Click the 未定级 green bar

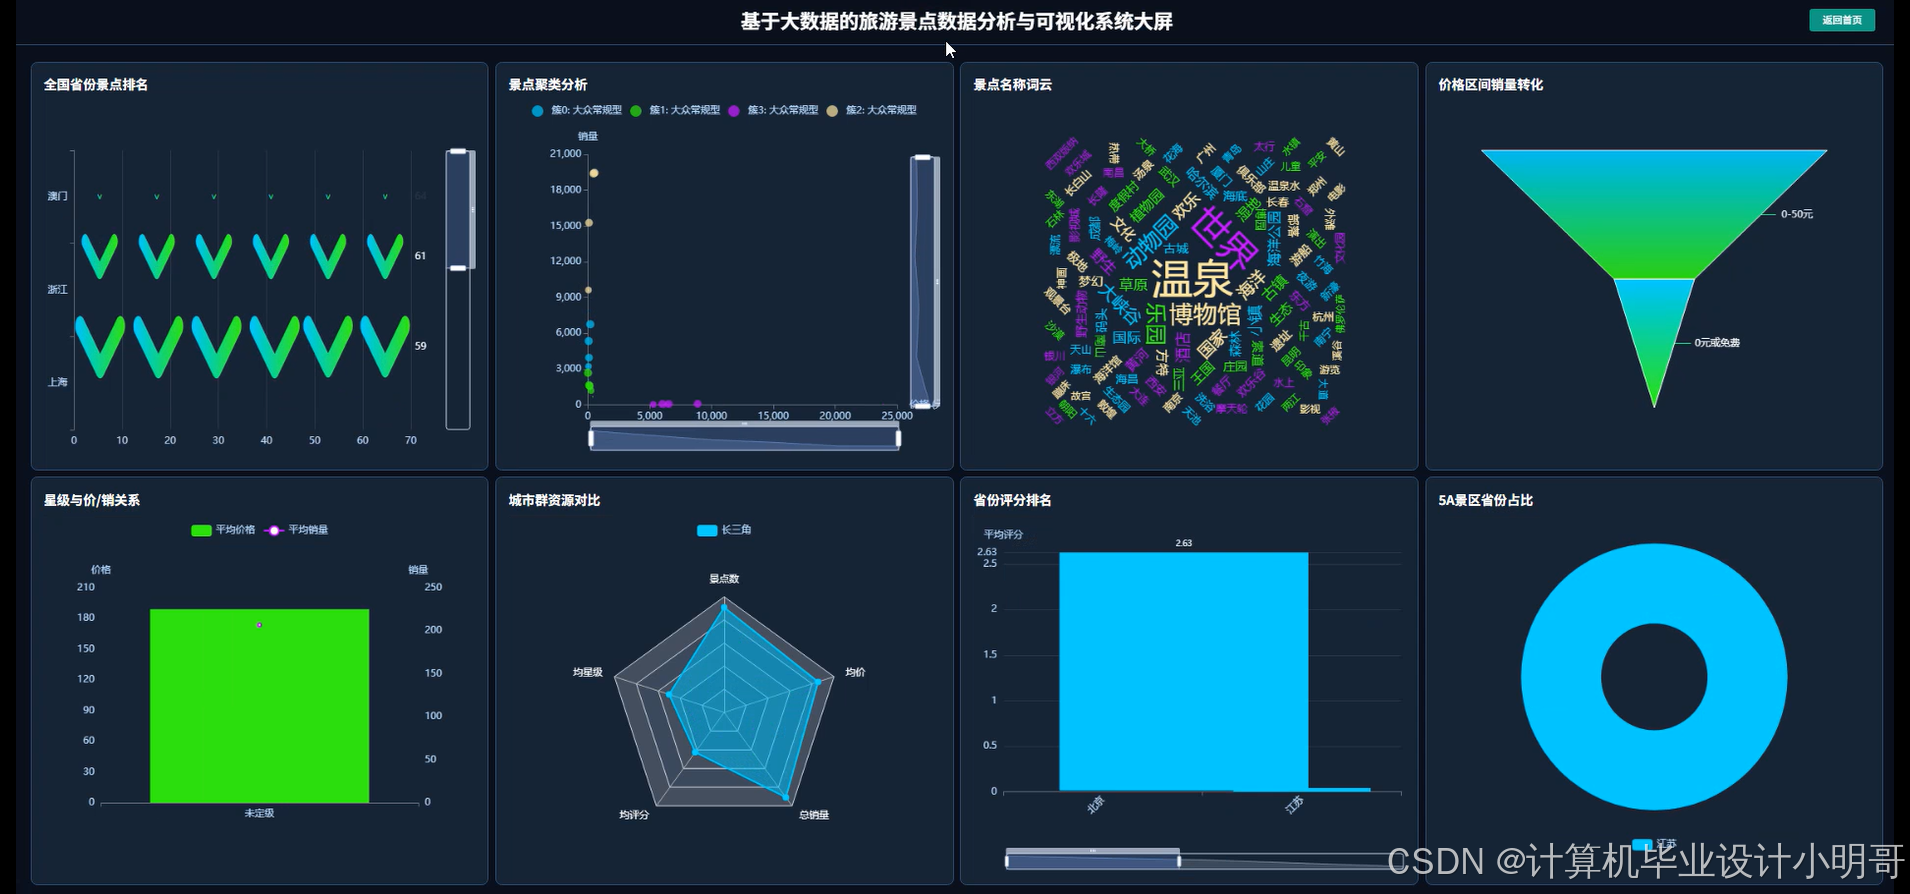click(x=259, y=705)
